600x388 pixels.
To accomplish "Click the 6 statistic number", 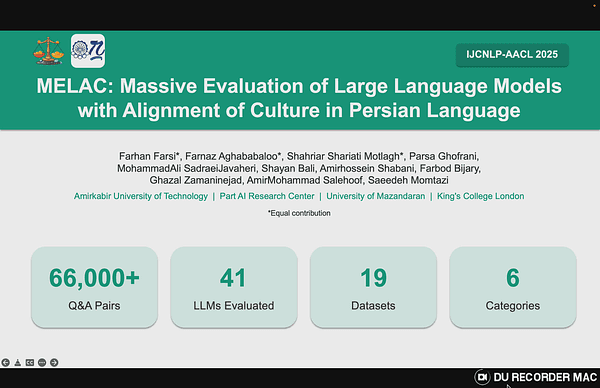I will pos(513,278).
